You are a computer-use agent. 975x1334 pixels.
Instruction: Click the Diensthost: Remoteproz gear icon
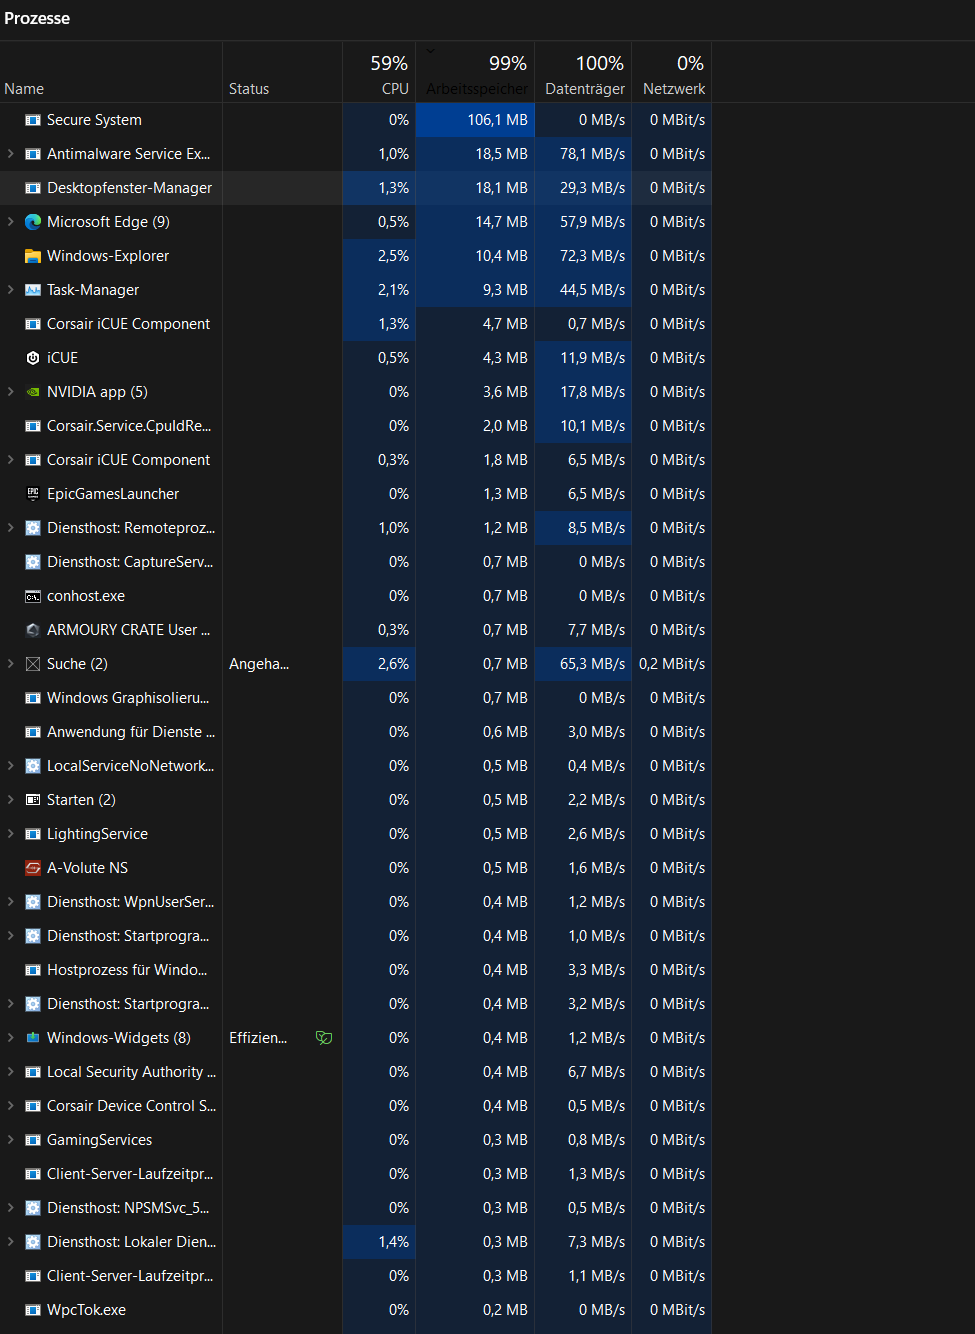tap(33, 528)
